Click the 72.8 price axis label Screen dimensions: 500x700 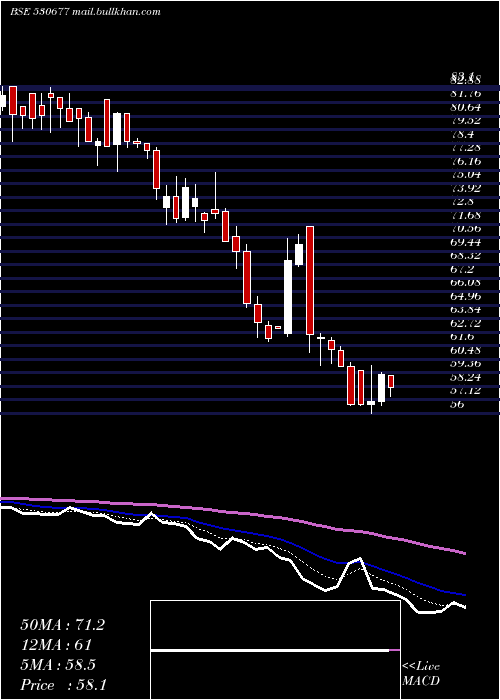[x=462, y=201]
